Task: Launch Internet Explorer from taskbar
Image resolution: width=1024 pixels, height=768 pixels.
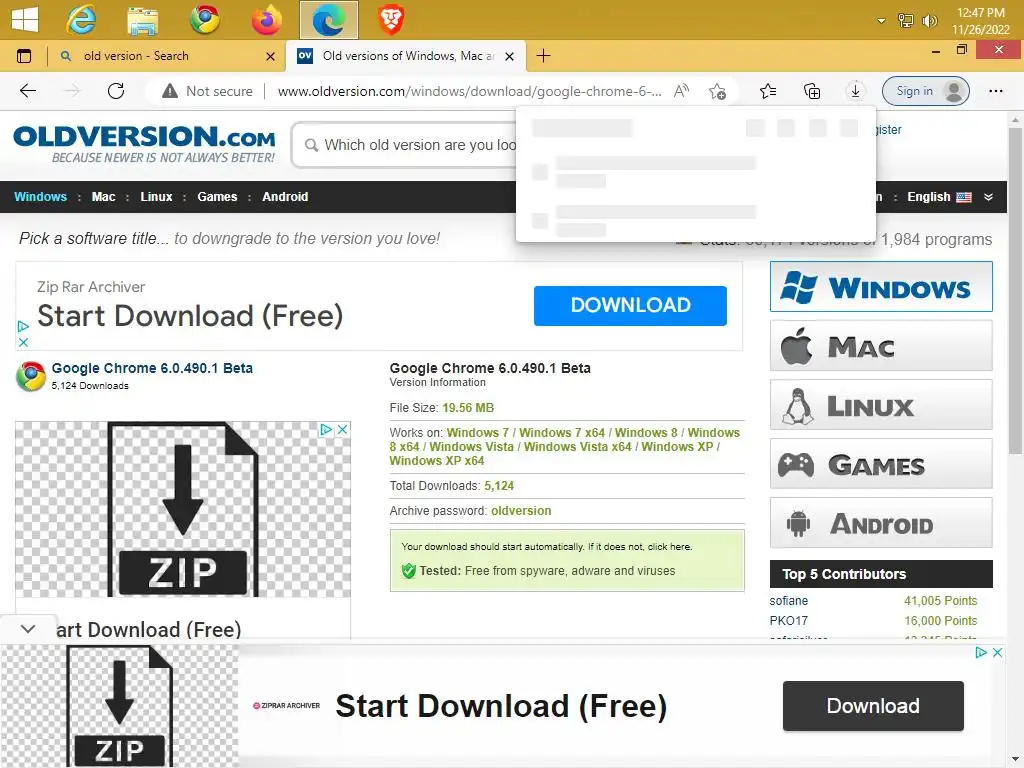Action: [x=81, y=20]
